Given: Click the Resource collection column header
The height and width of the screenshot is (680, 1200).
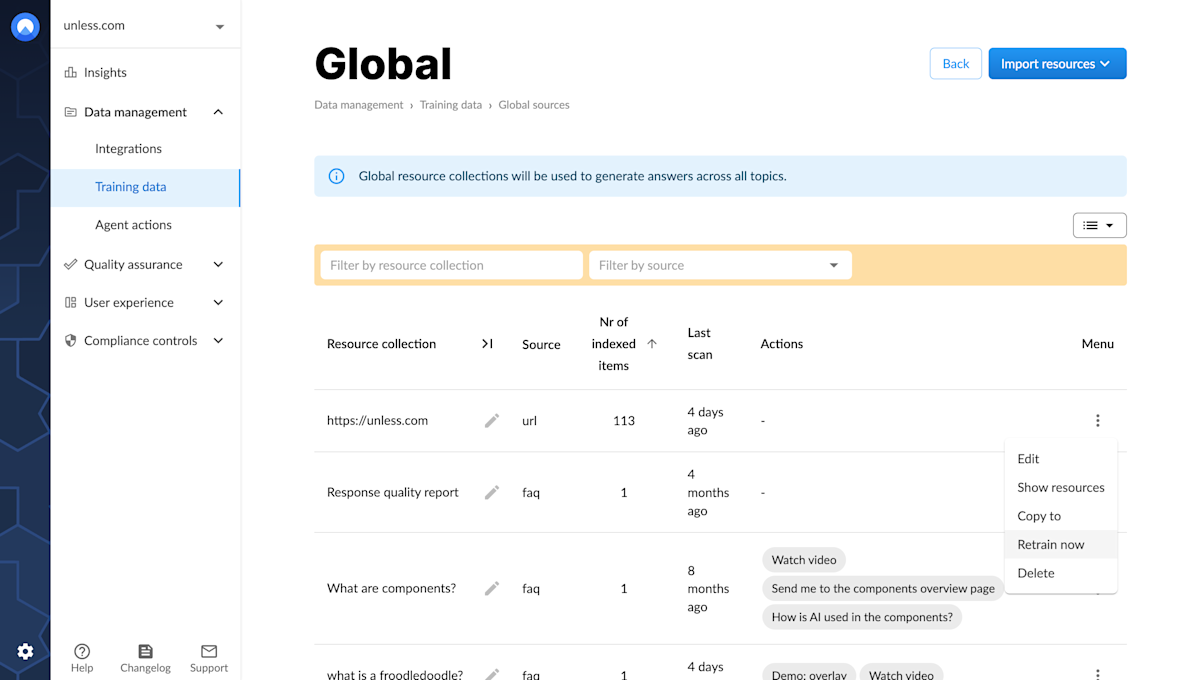Looking at the screenshot, I should point(381,344).
